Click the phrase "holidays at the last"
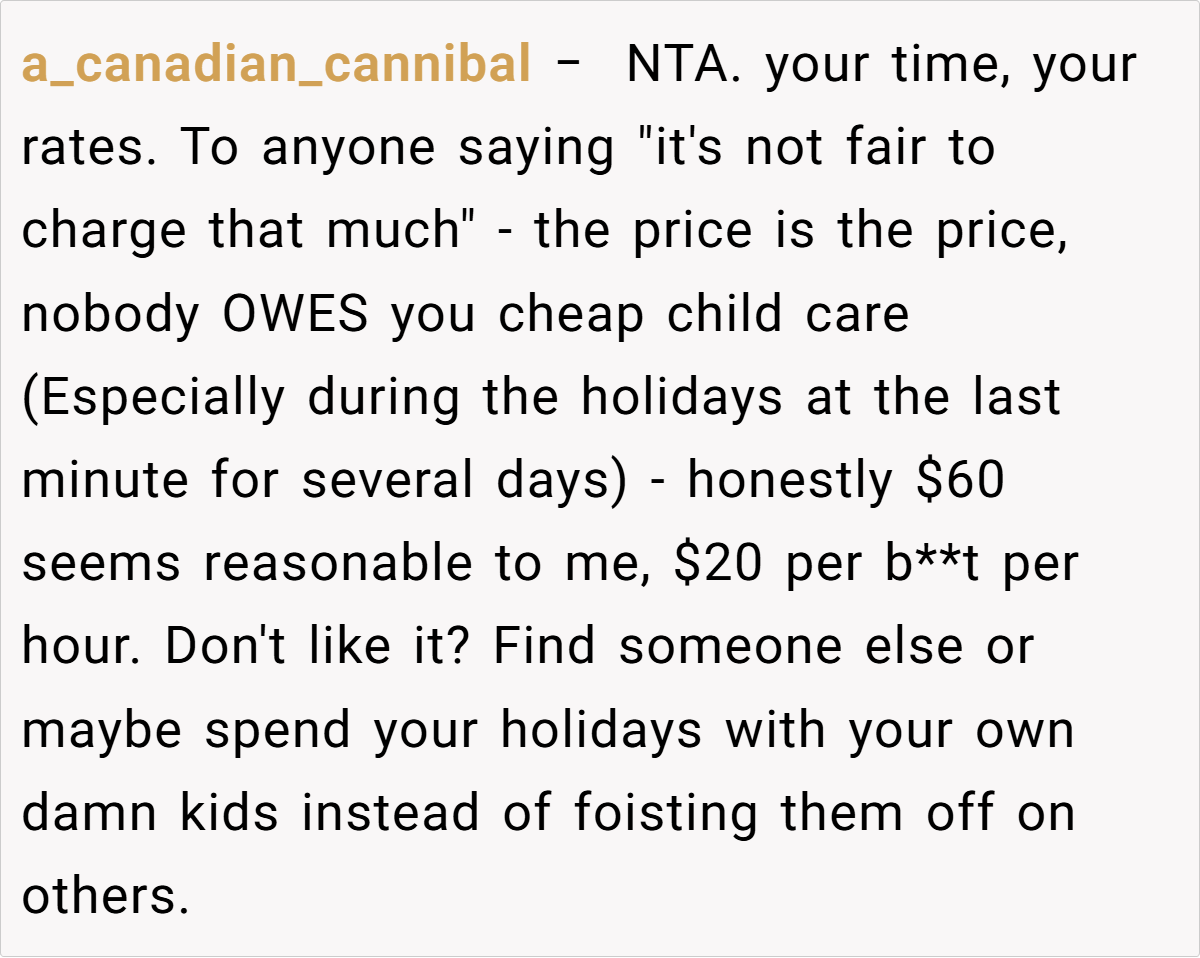1200x958 pixels. (x=820, y=398)
